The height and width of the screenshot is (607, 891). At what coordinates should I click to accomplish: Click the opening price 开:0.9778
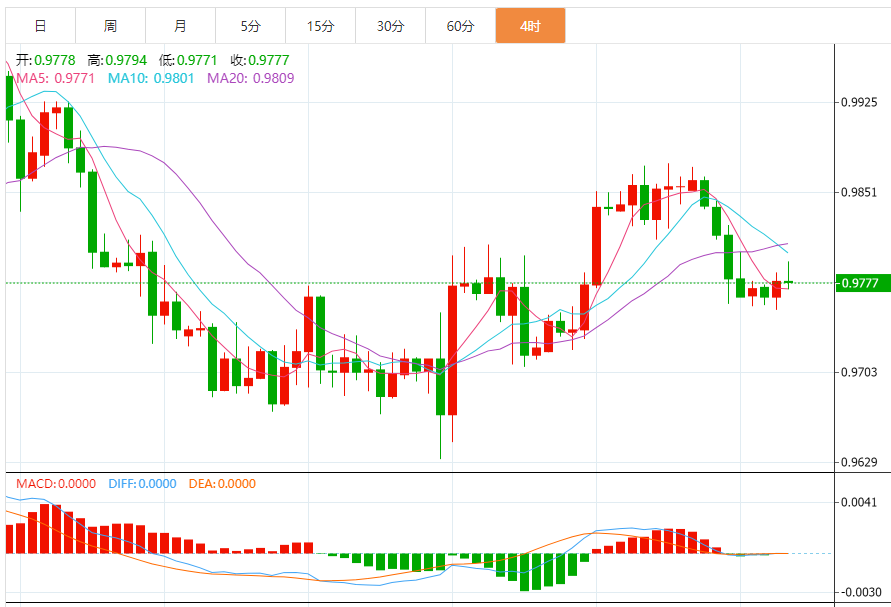[x=45, y=60]
